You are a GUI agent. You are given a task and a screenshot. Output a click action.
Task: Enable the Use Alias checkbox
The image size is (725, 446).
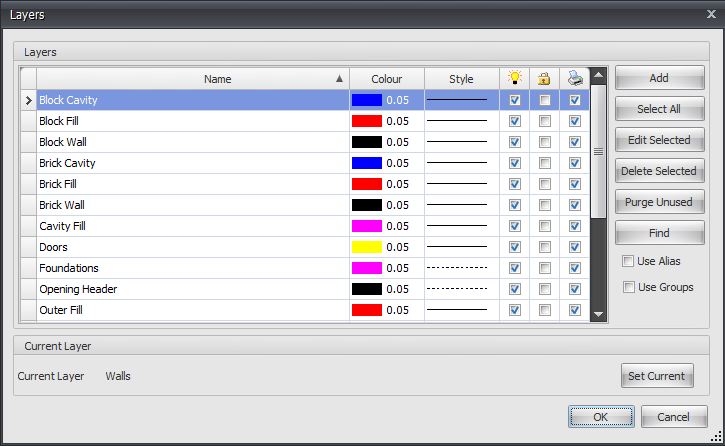click(628, 261)
